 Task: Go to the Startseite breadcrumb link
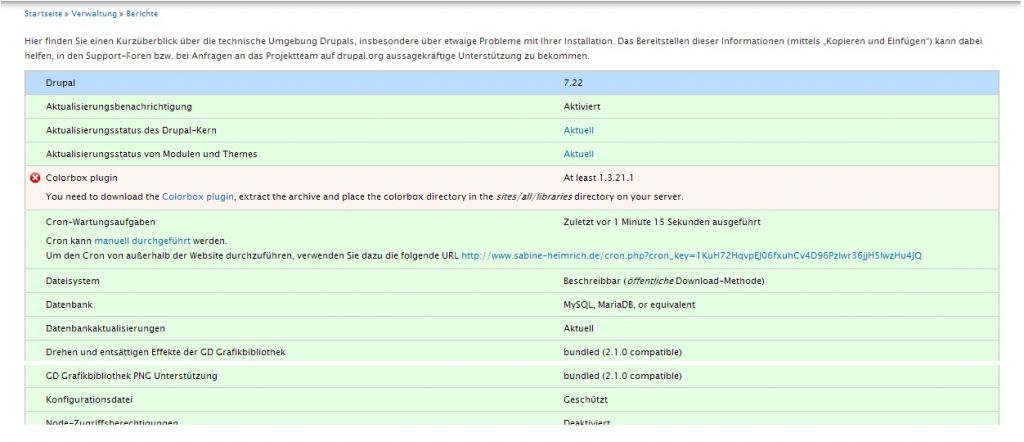(x=45, y=14)
